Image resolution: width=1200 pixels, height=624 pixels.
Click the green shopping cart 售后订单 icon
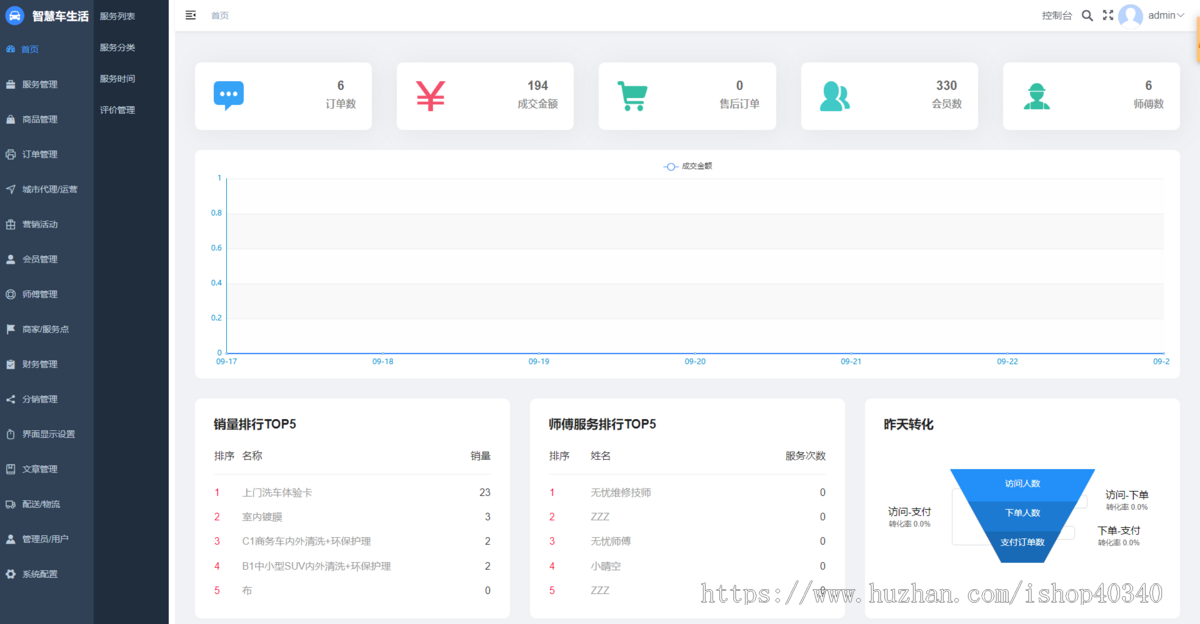click(x=633, y=96)
